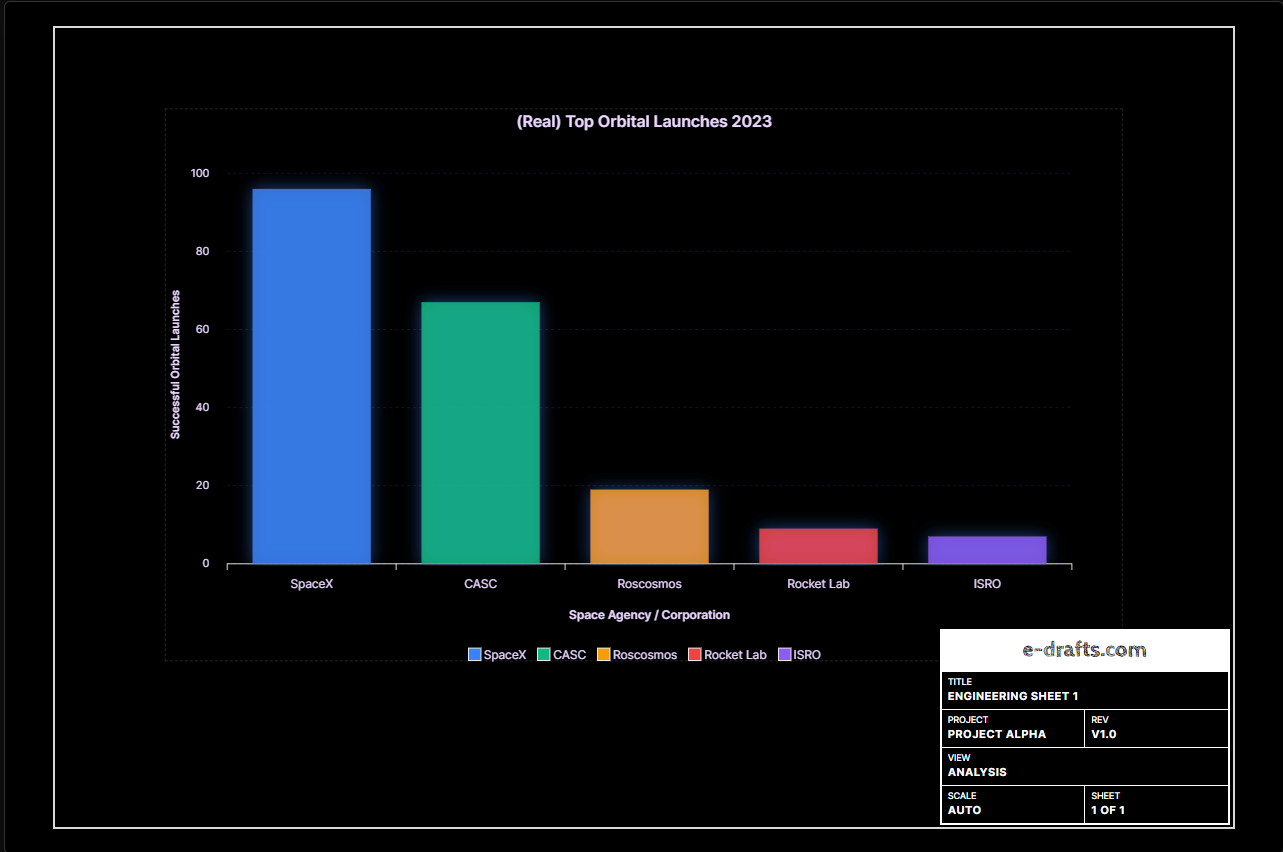
Task: Toggle the Rocket Lab legend entry
Action: point(728,655)
